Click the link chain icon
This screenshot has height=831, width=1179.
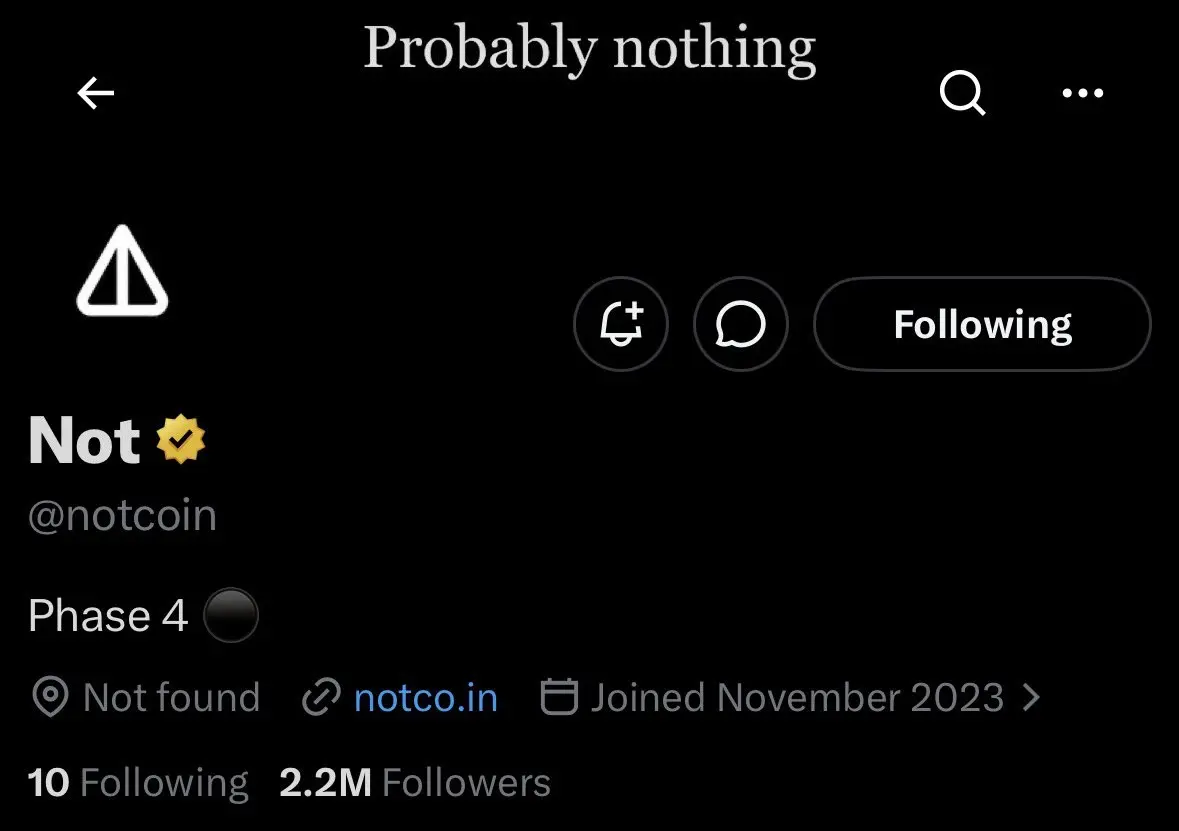point(321,697)
